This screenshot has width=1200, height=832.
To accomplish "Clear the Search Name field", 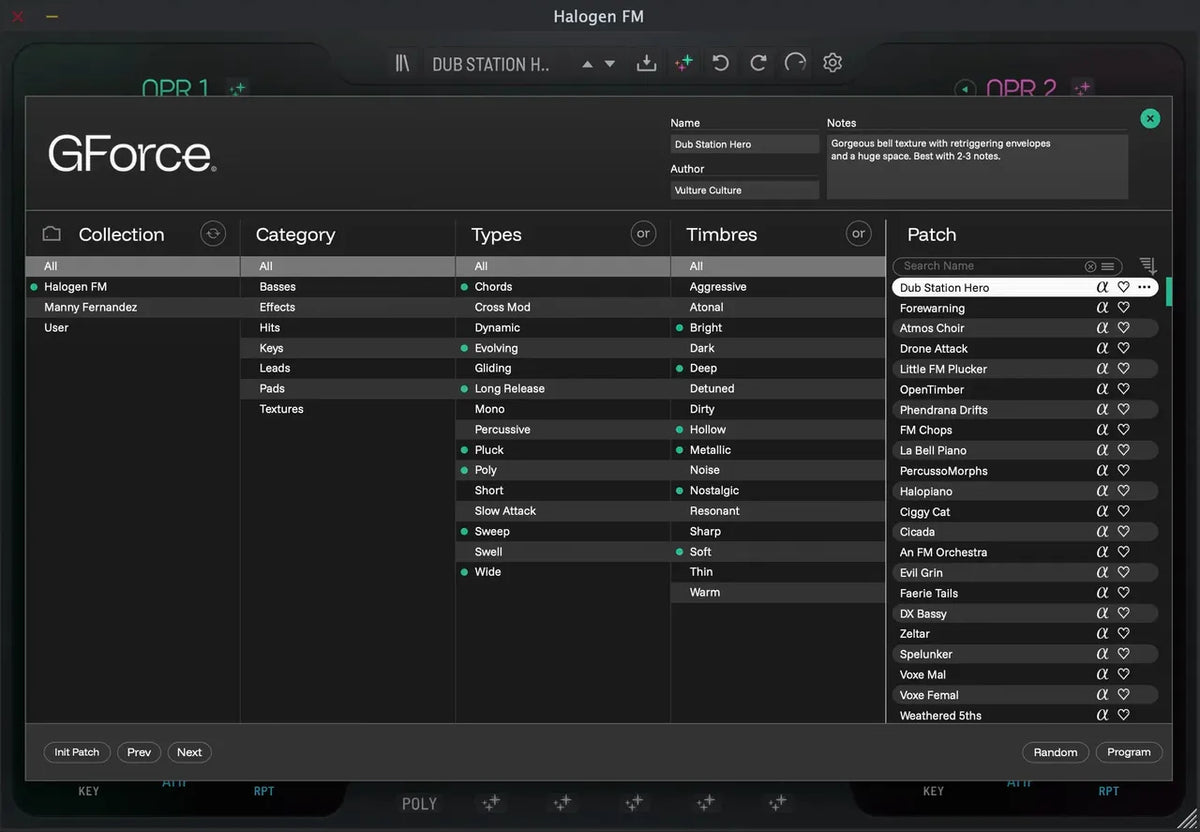I will (1090, 266).
